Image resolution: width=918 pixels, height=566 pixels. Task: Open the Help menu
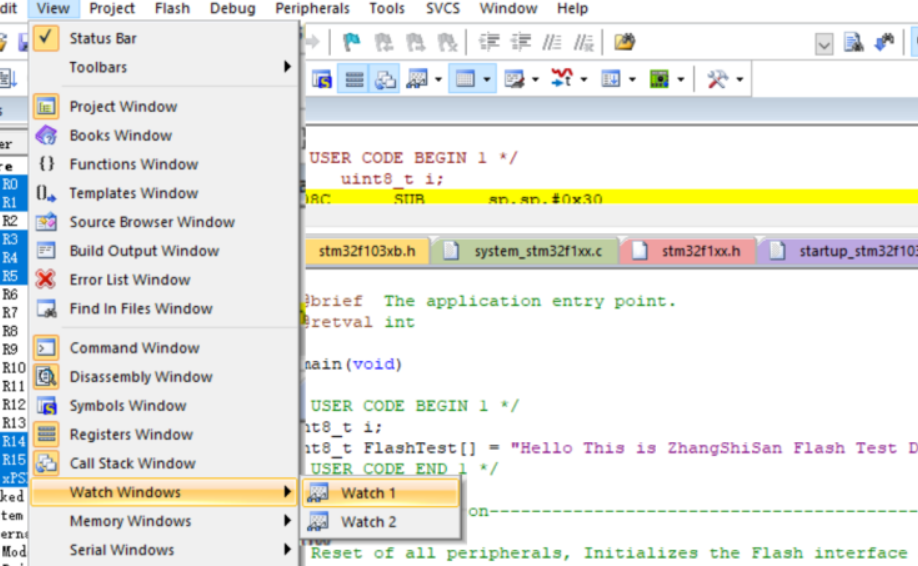pyautogui.click(x=572, y=9)
